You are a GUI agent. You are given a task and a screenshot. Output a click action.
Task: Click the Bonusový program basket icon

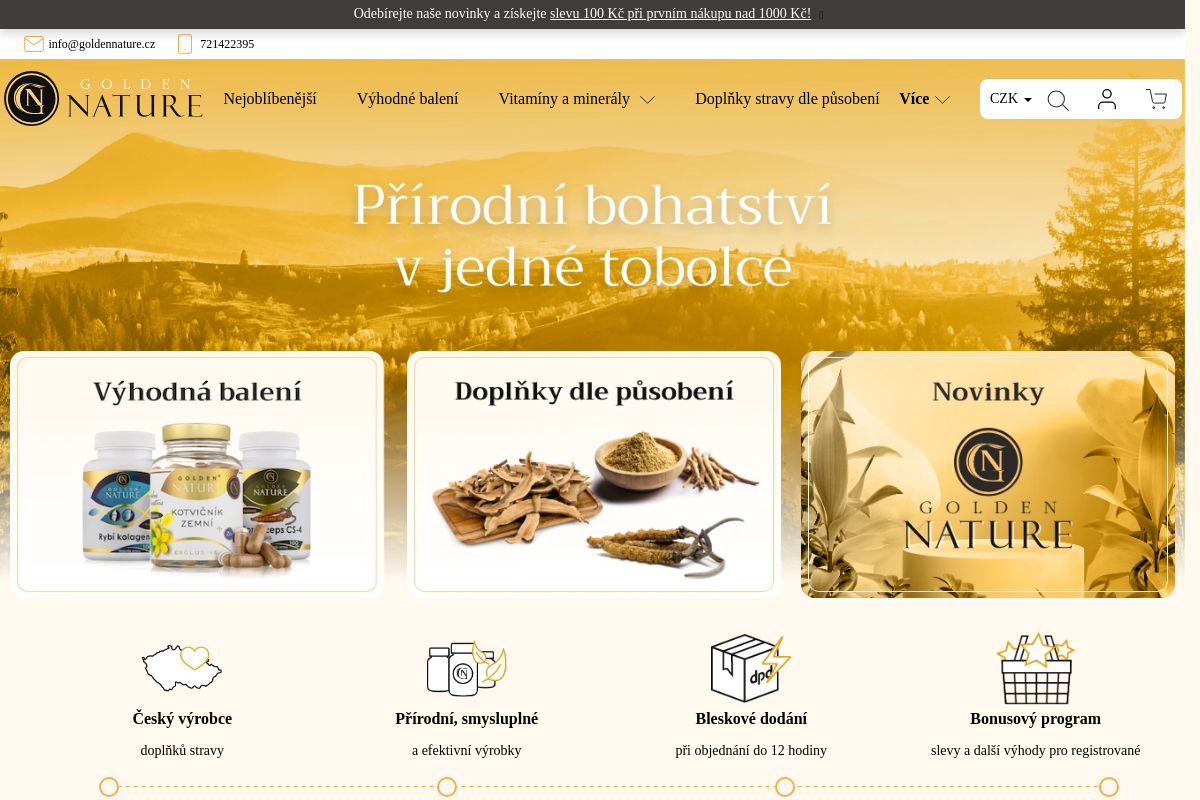1035,668
